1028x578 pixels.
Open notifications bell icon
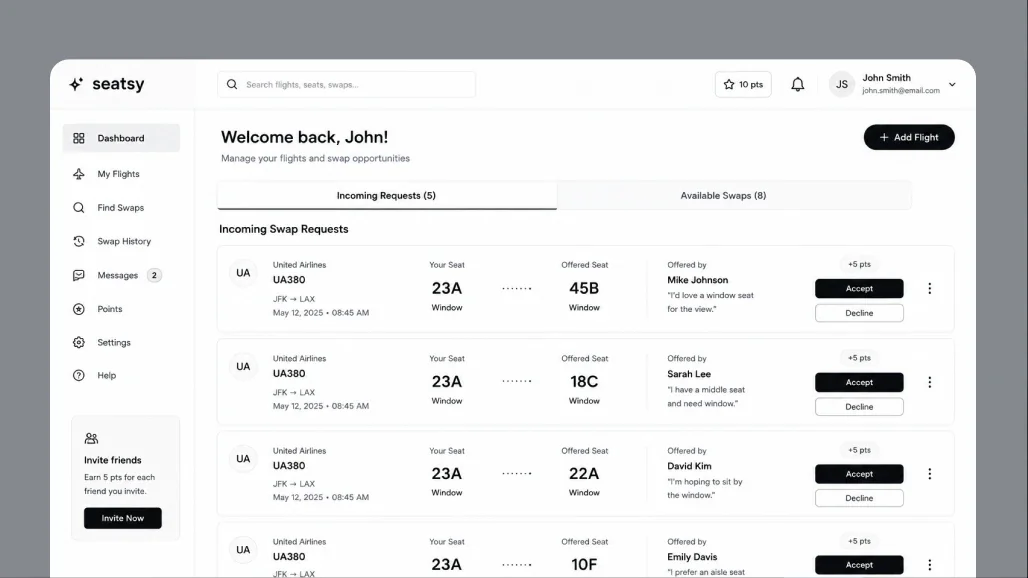[x=797, y=84]
